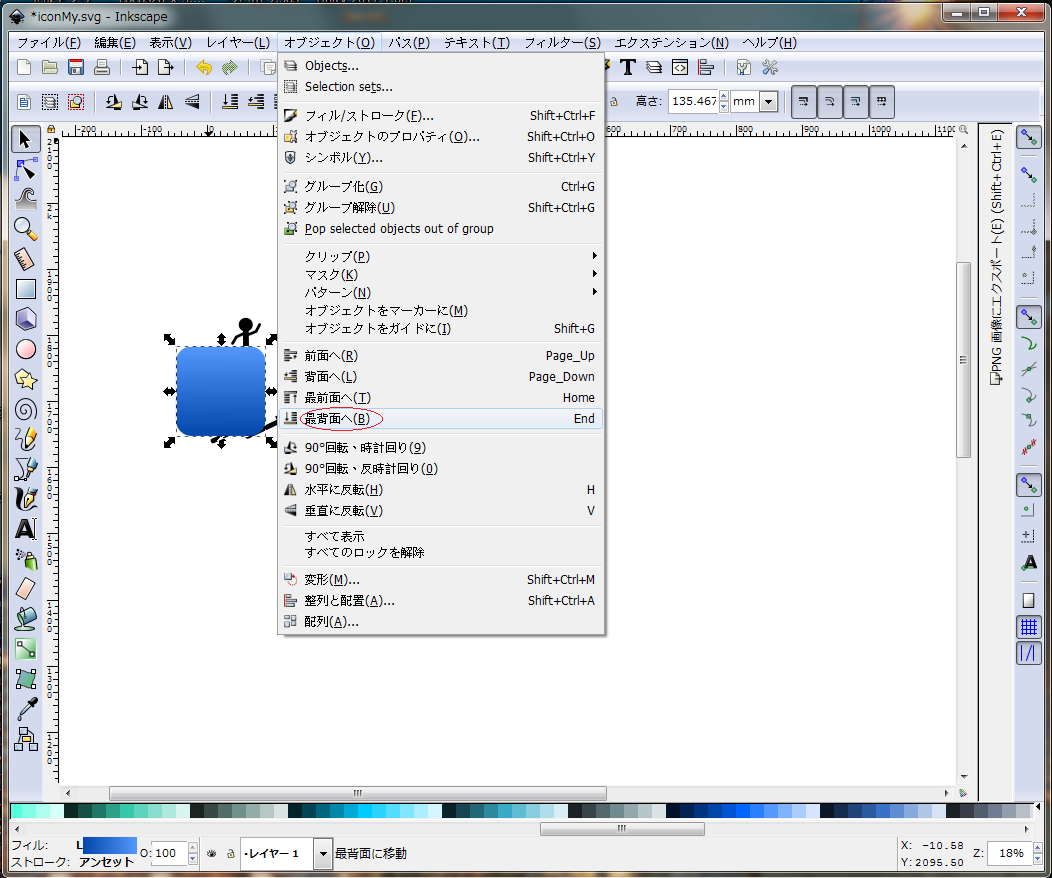Viewport: 1052px width, 878px height.
Task: Open XML editor from command bar
Action: click(680, 67)
